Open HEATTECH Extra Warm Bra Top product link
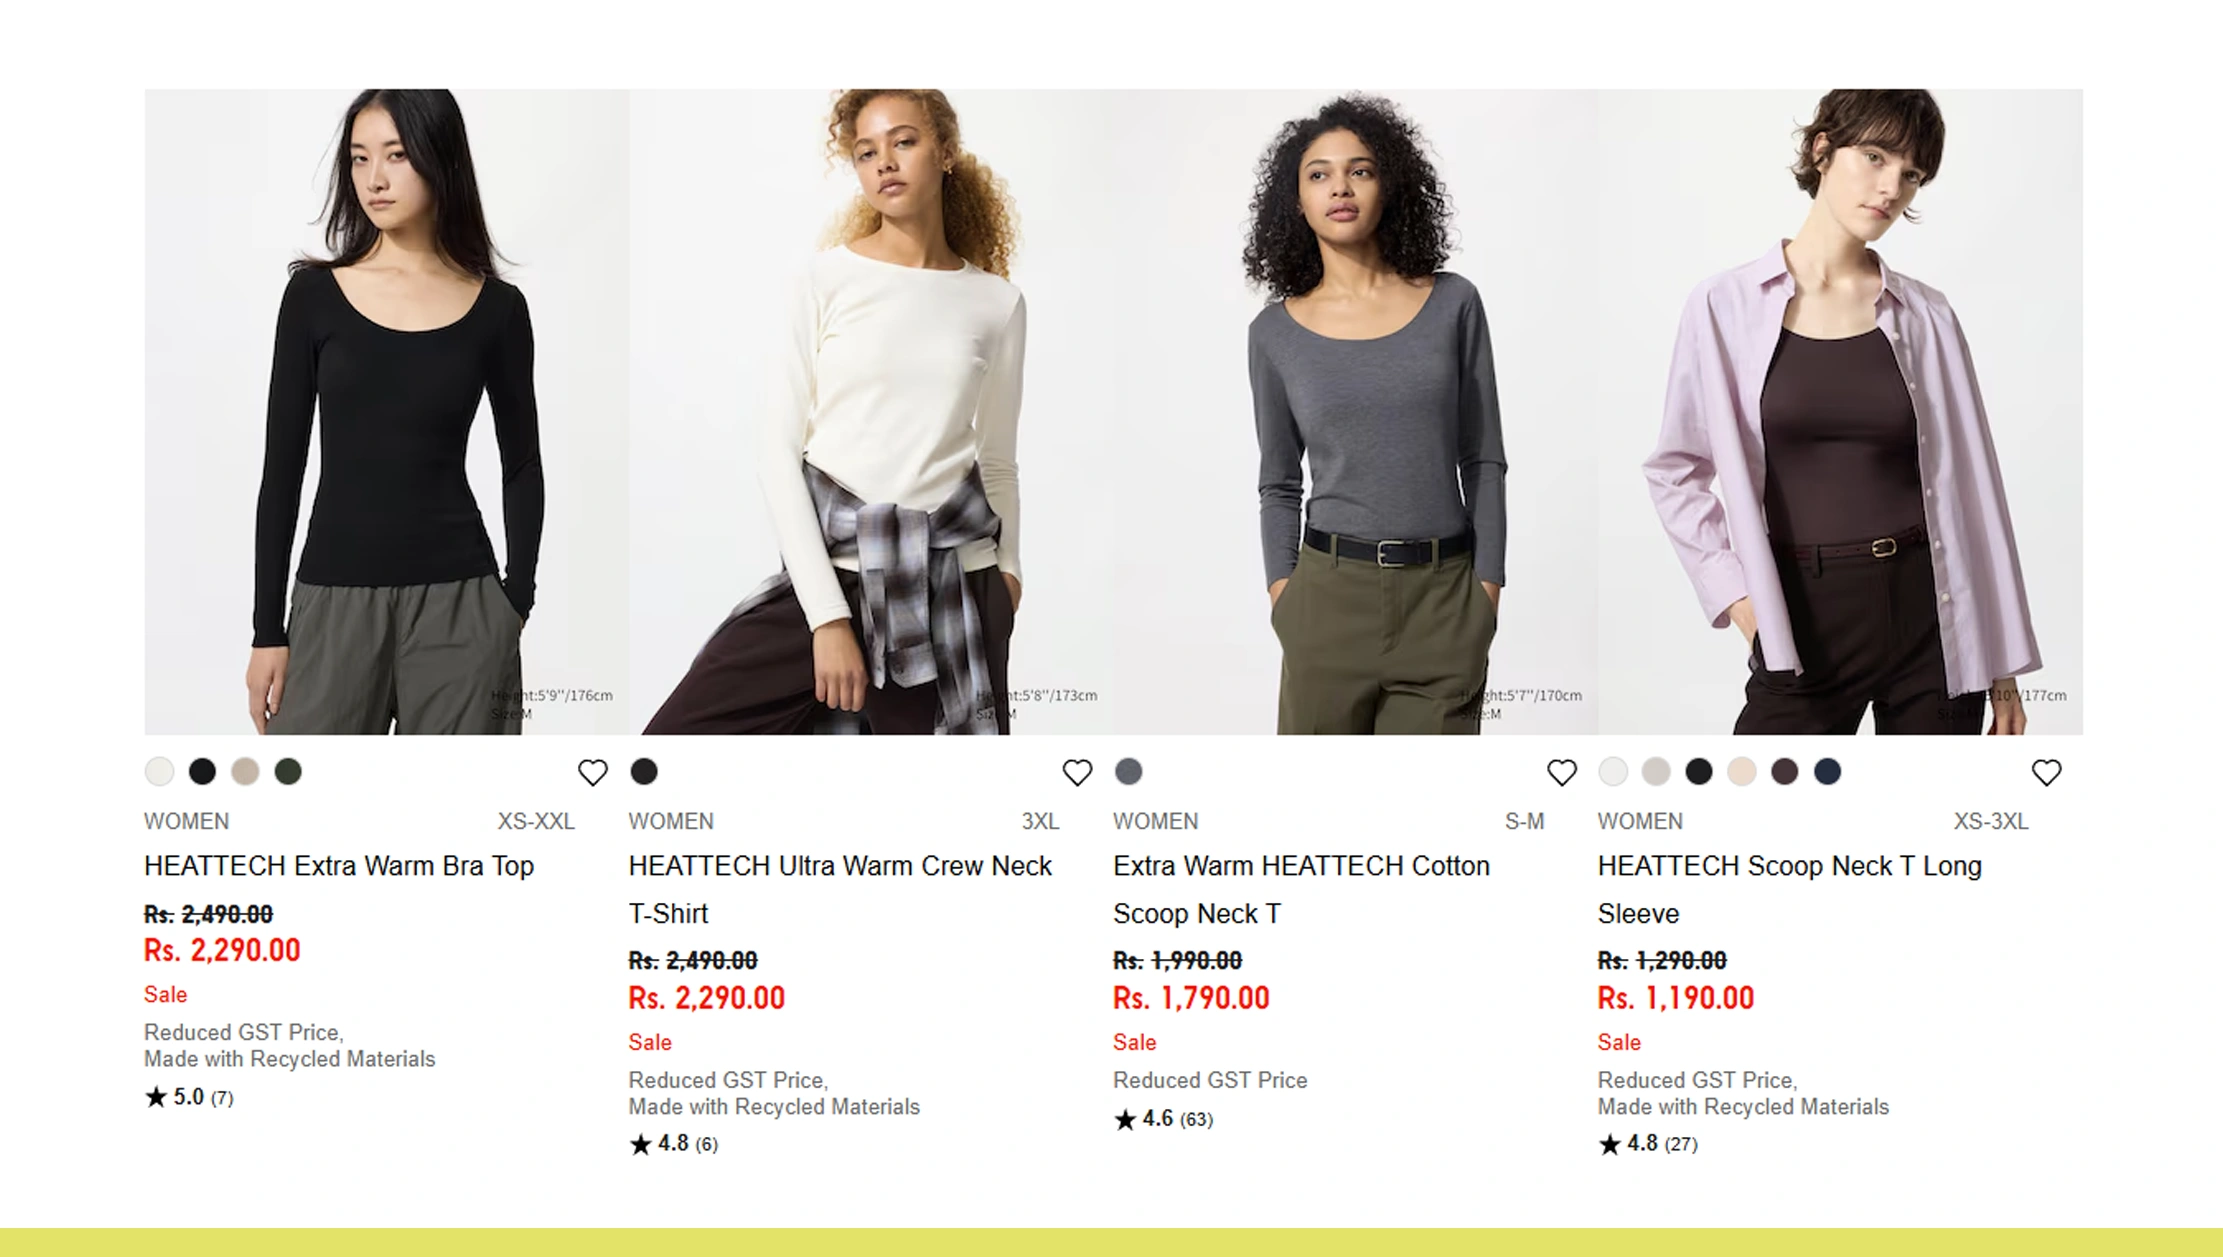The height and width of the screenshot is (1257, 2223). point(339,866)
